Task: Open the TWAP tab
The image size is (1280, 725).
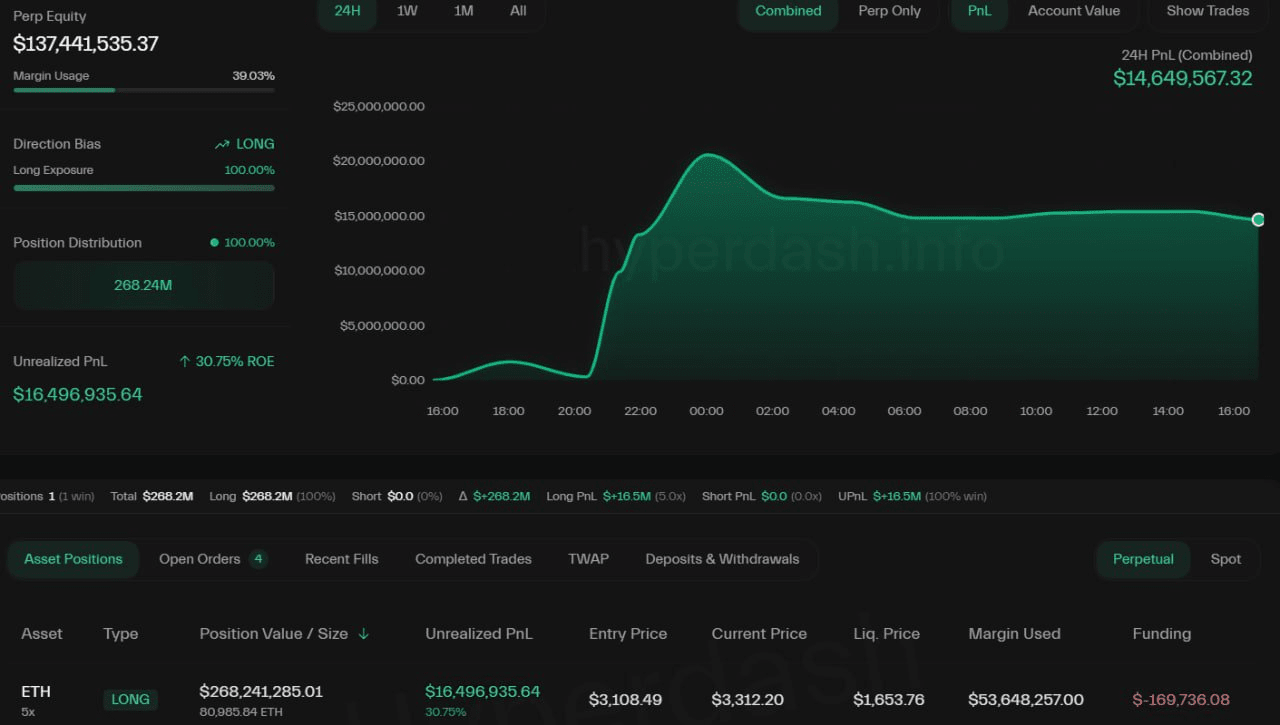Action: click(588, 559)
